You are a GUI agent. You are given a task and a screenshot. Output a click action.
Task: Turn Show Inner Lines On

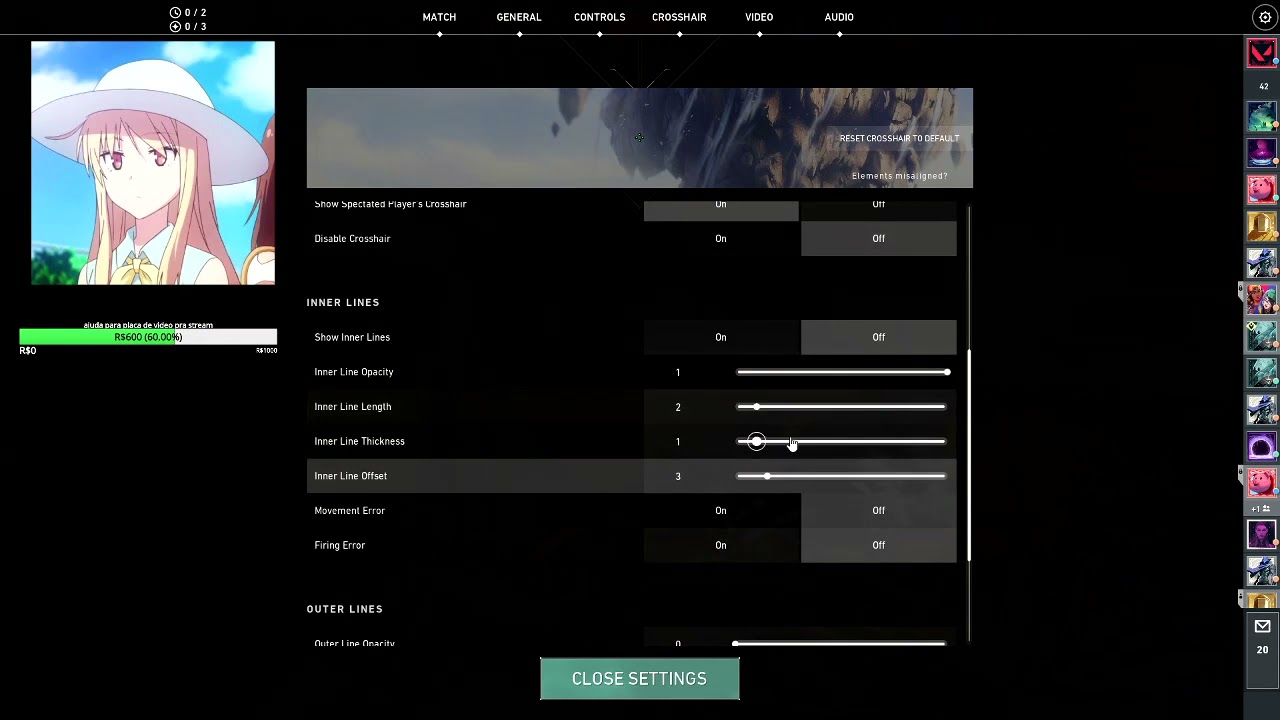point(721,337)
